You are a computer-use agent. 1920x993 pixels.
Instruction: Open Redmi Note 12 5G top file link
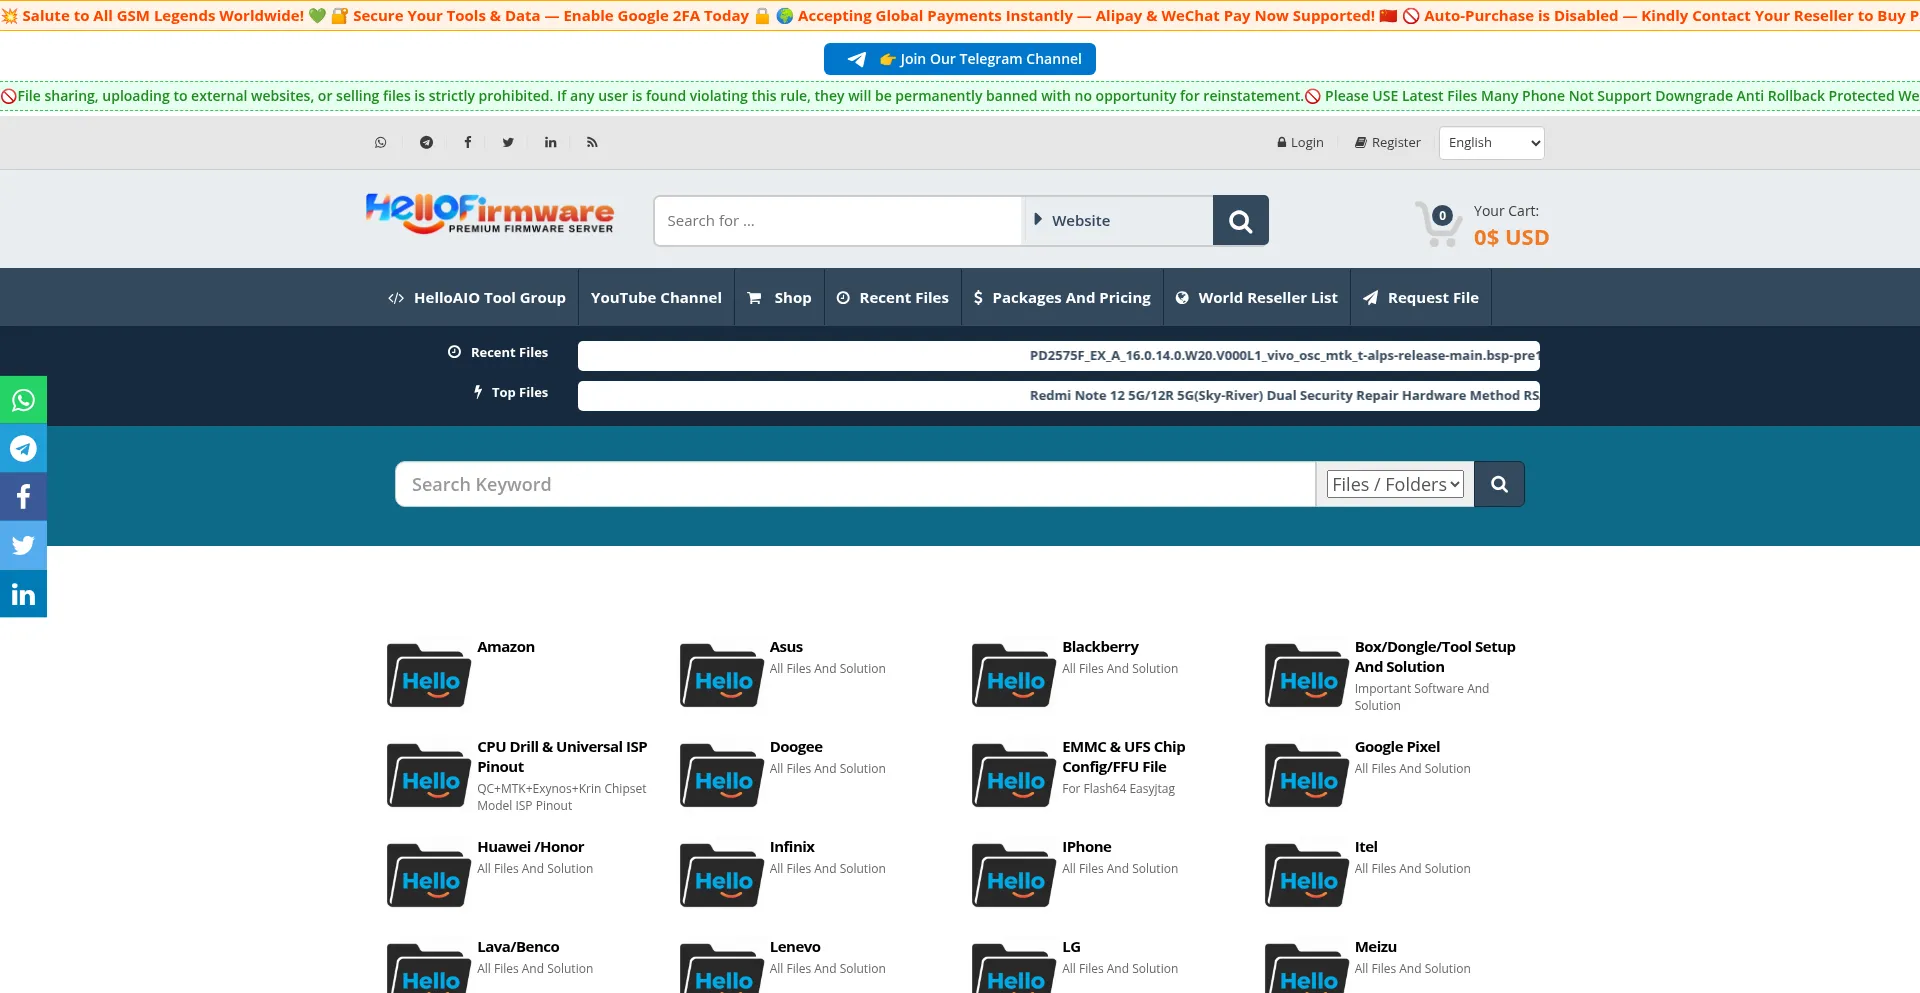[x=1284, y=396]
